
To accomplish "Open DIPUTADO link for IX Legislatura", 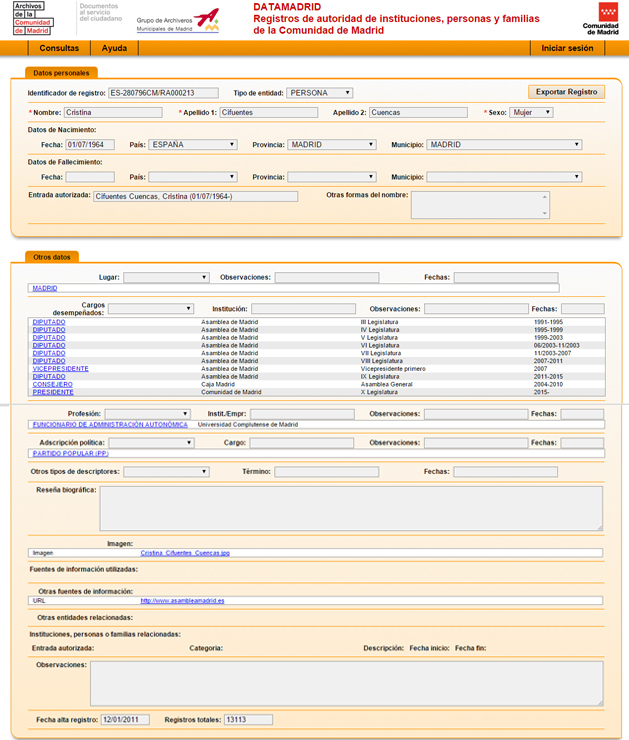I will tap(49, 377).
